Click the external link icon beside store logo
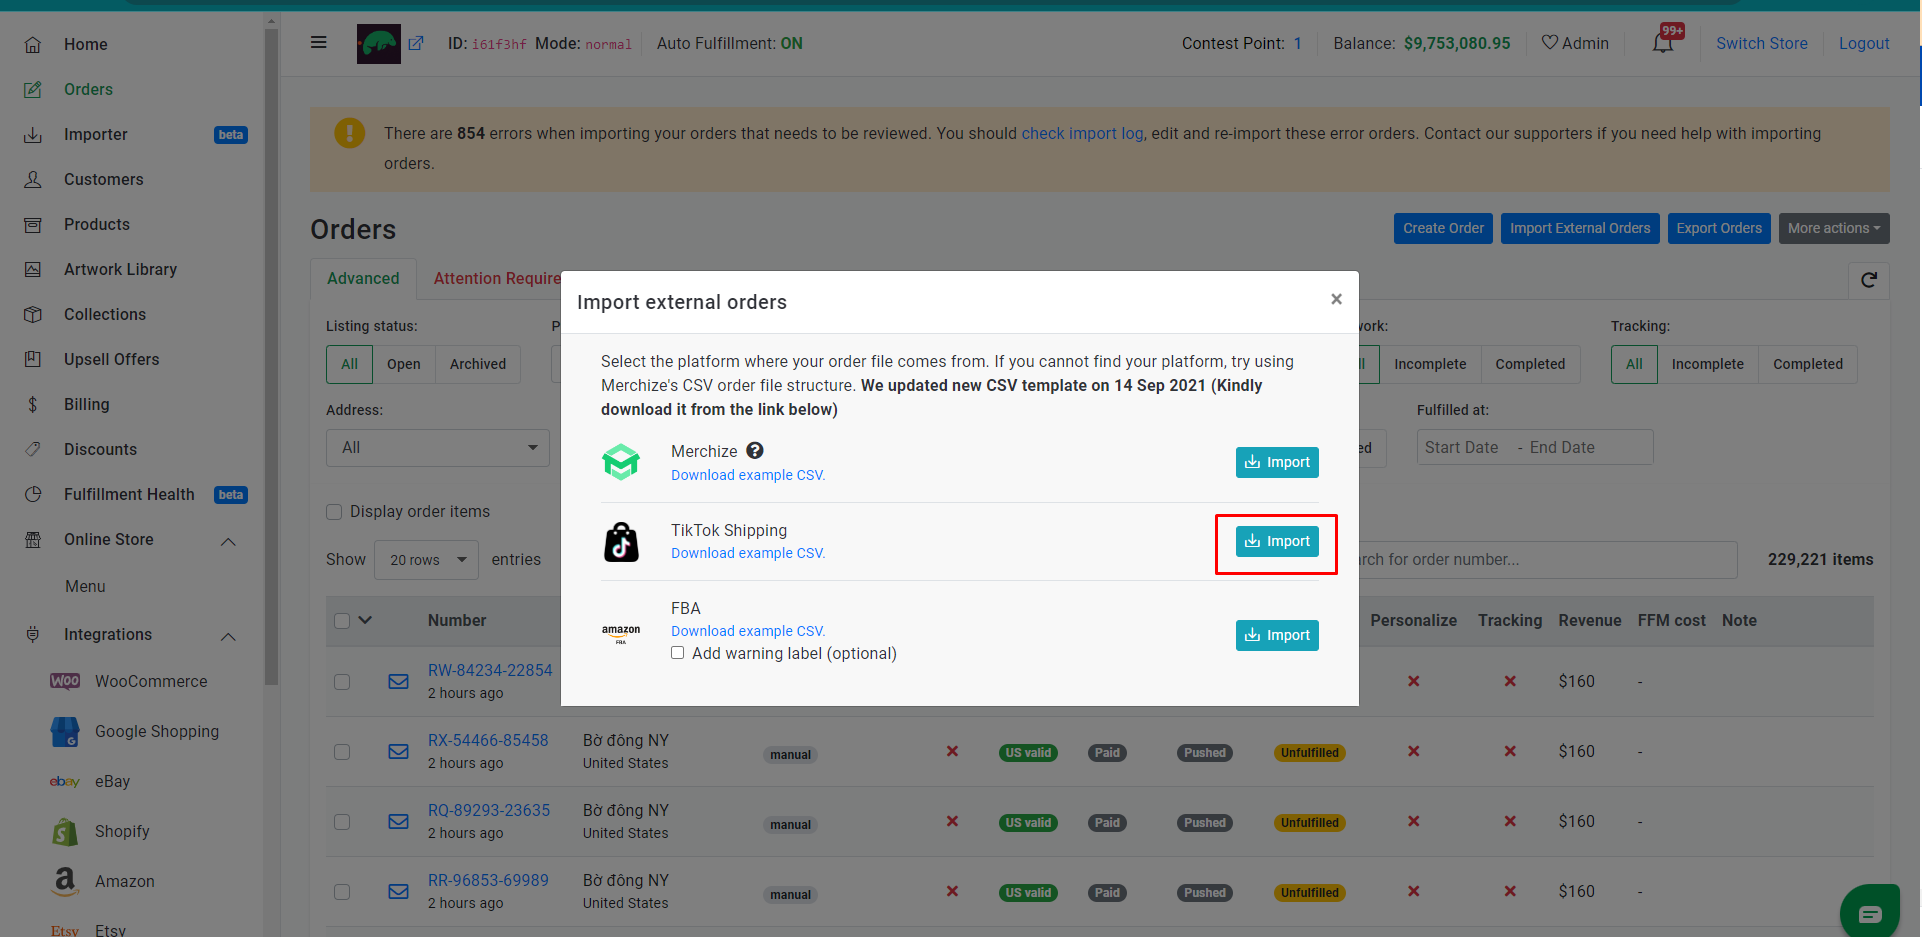 (416, 43)
